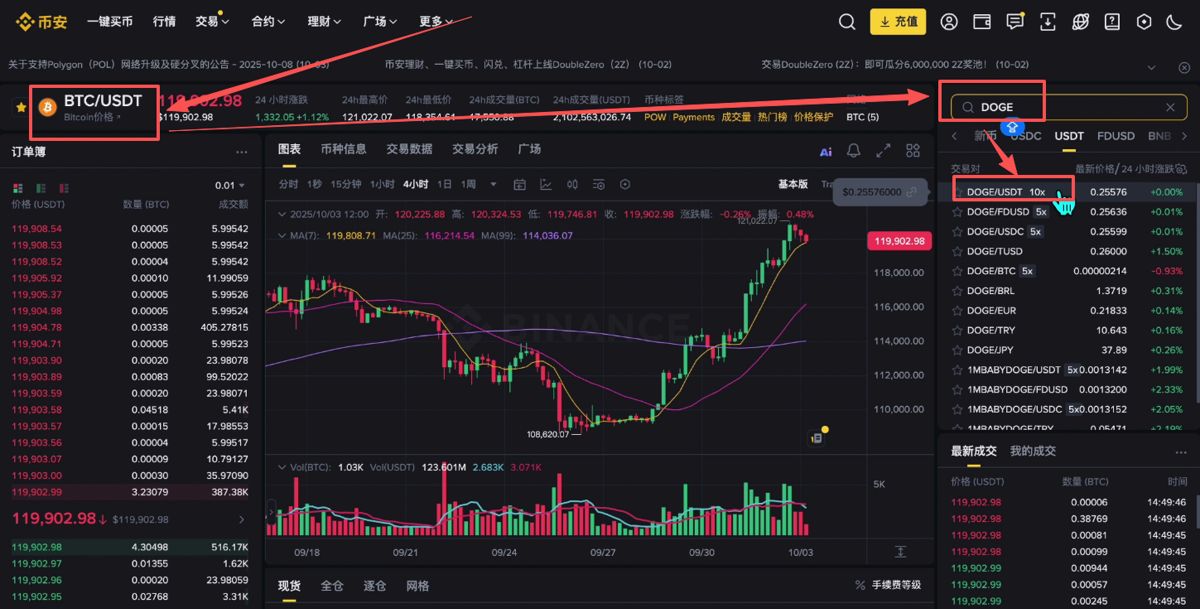This screenshot has height=609, width=1200.
Task: Open the download app icon in top bar
Action: pos(1047,21)
